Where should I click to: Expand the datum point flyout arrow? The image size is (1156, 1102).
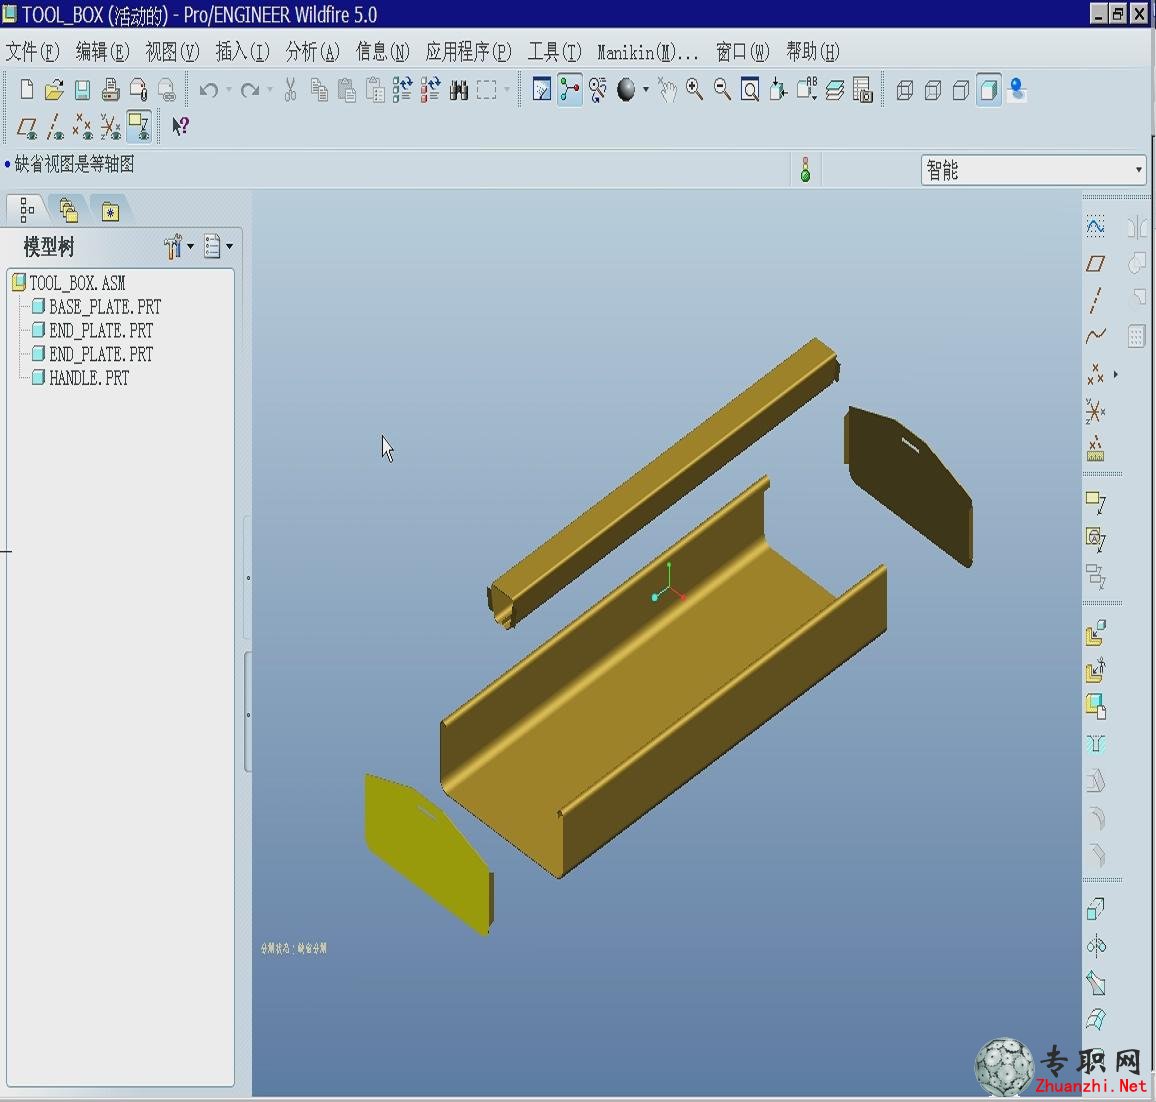pyautogui.click(x=1115, y=374)
